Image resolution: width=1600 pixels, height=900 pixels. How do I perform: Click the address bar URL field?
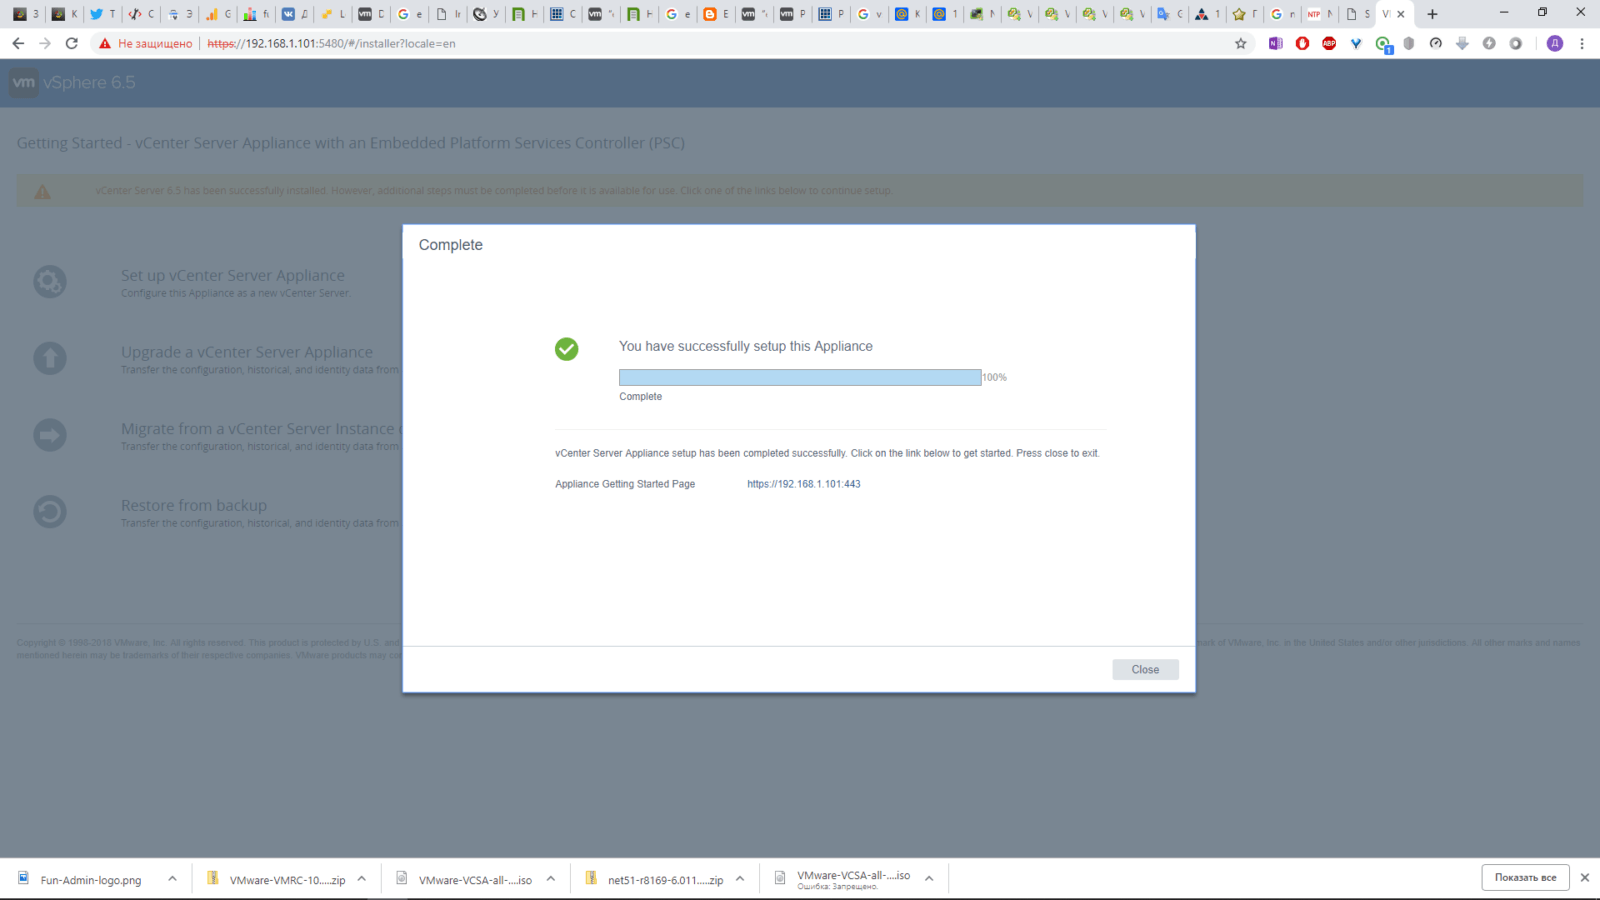click(x=700, y=44)
